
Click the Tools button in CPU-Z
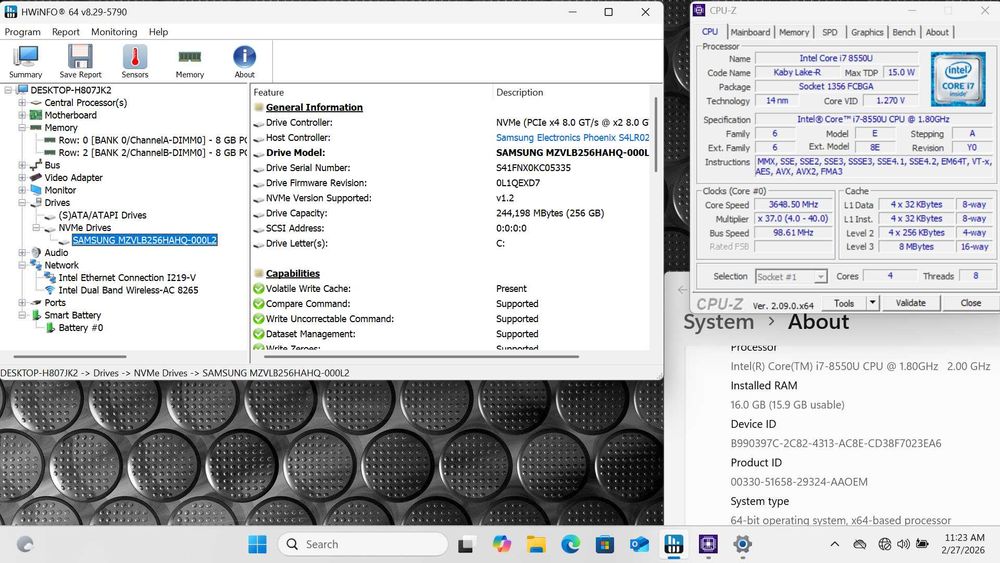[x=844, y=303]
